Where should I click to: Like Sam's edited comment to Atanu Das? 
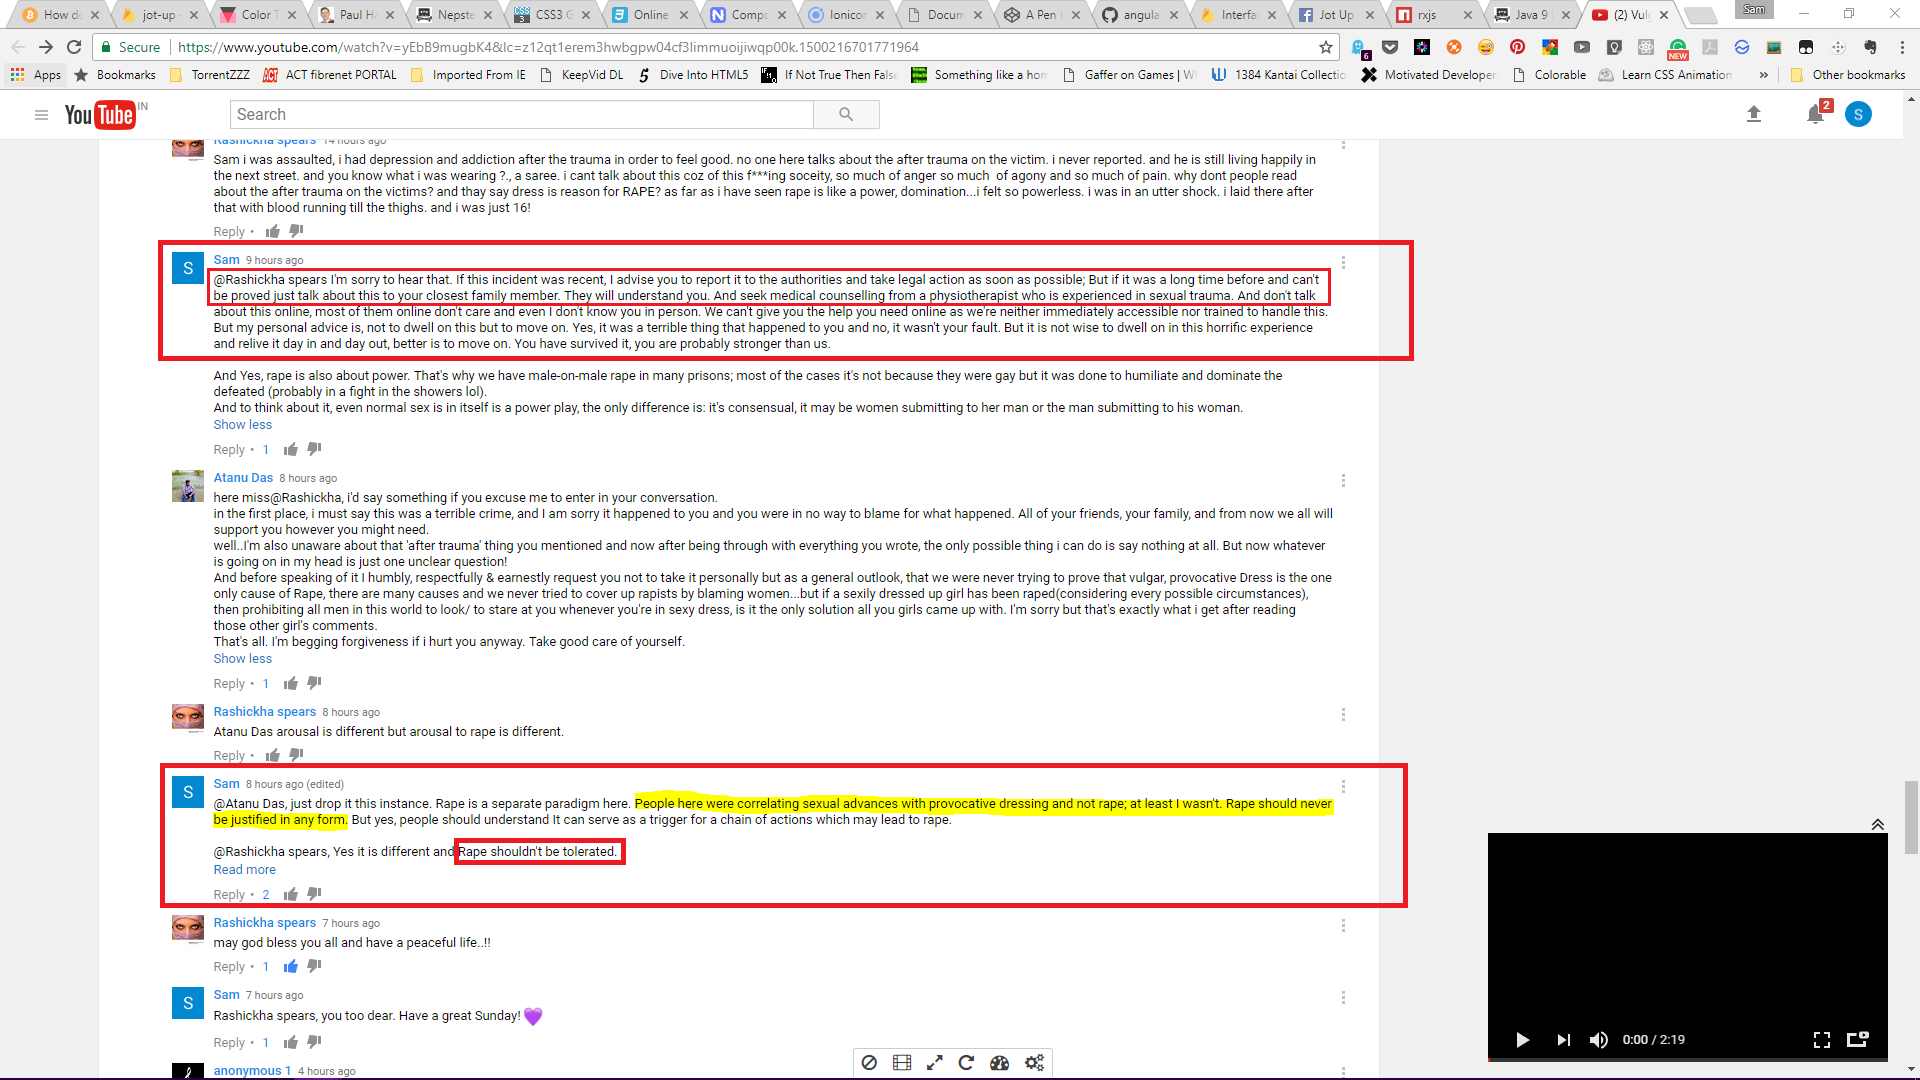(x=290, y=894)
